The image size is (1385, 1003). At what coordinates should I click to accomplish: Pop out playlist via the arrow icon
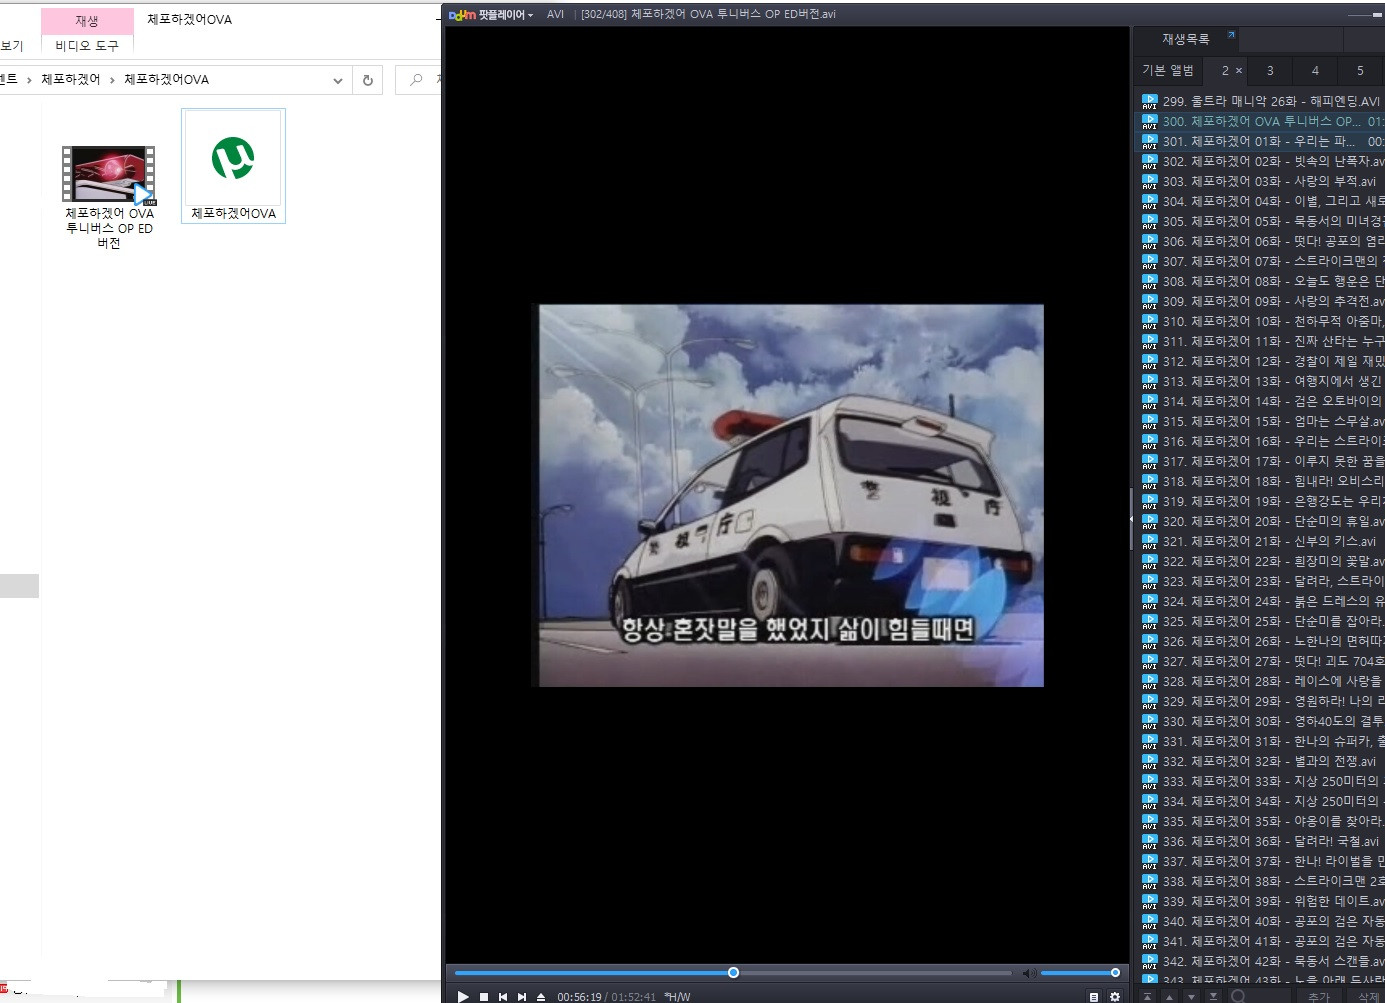pyautogui.click(x=1231, y=35)
